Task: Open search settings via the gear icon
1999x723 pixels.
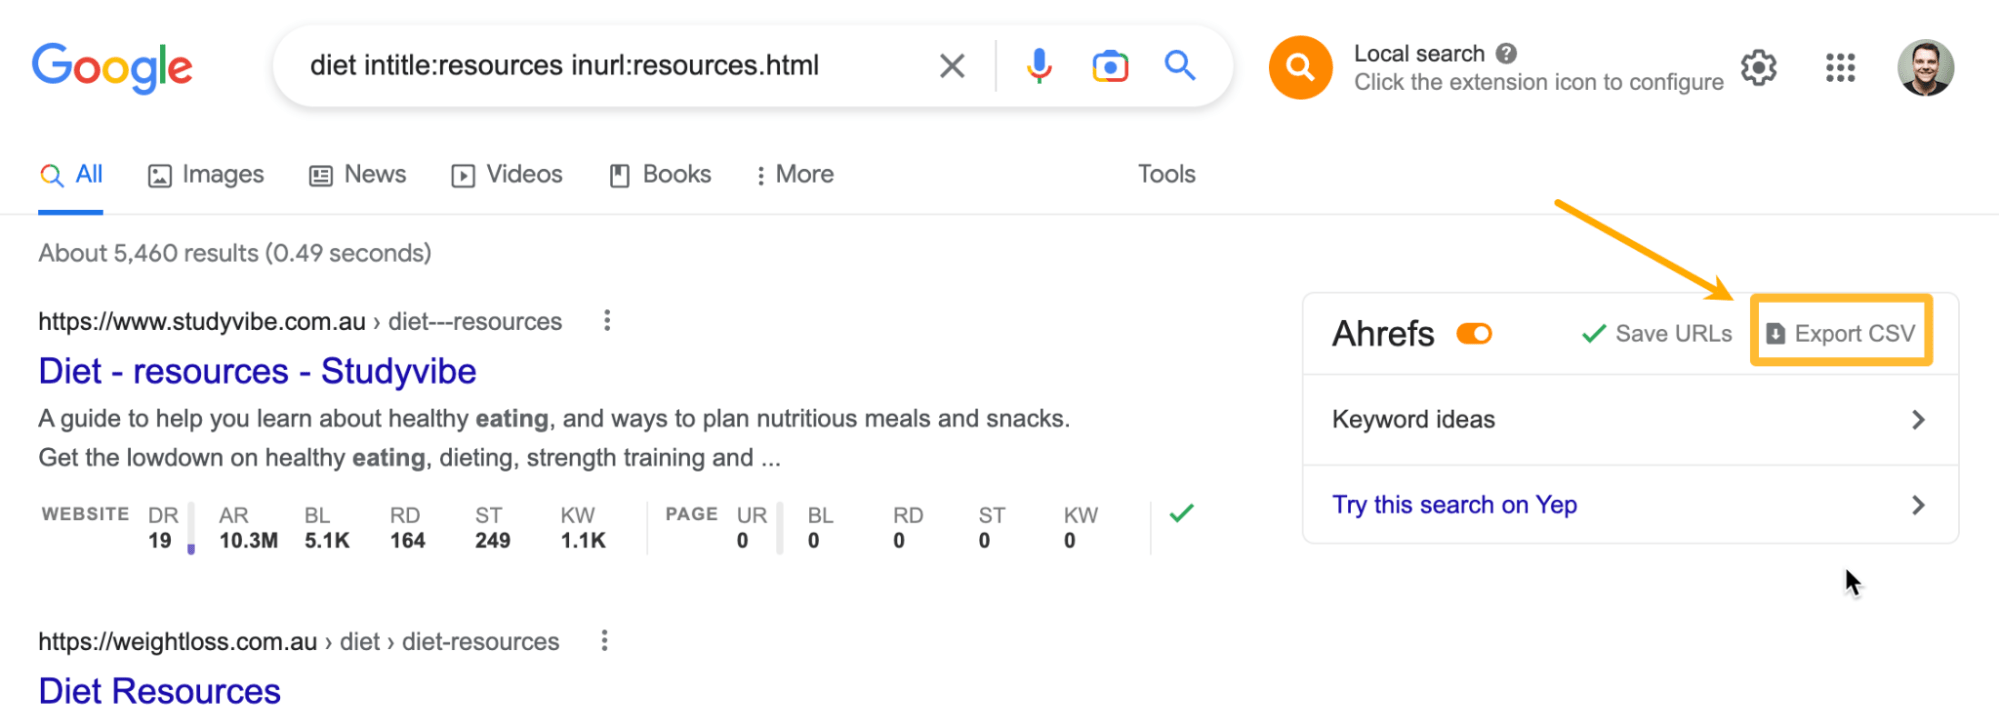Action: tap(1759, 67)
